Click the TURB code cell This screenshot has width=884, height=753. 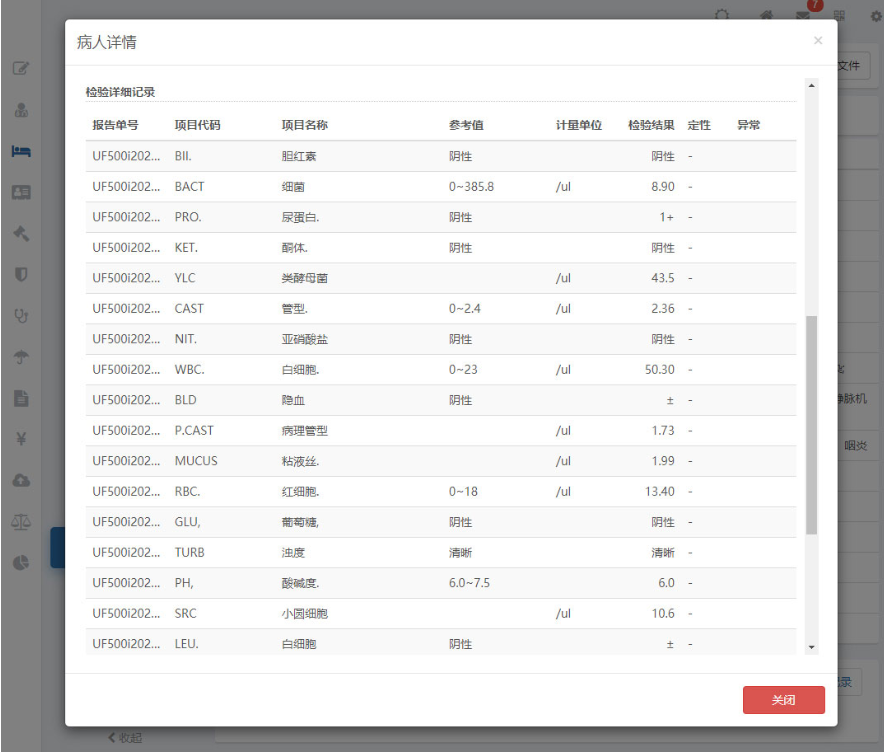(189, 552)
